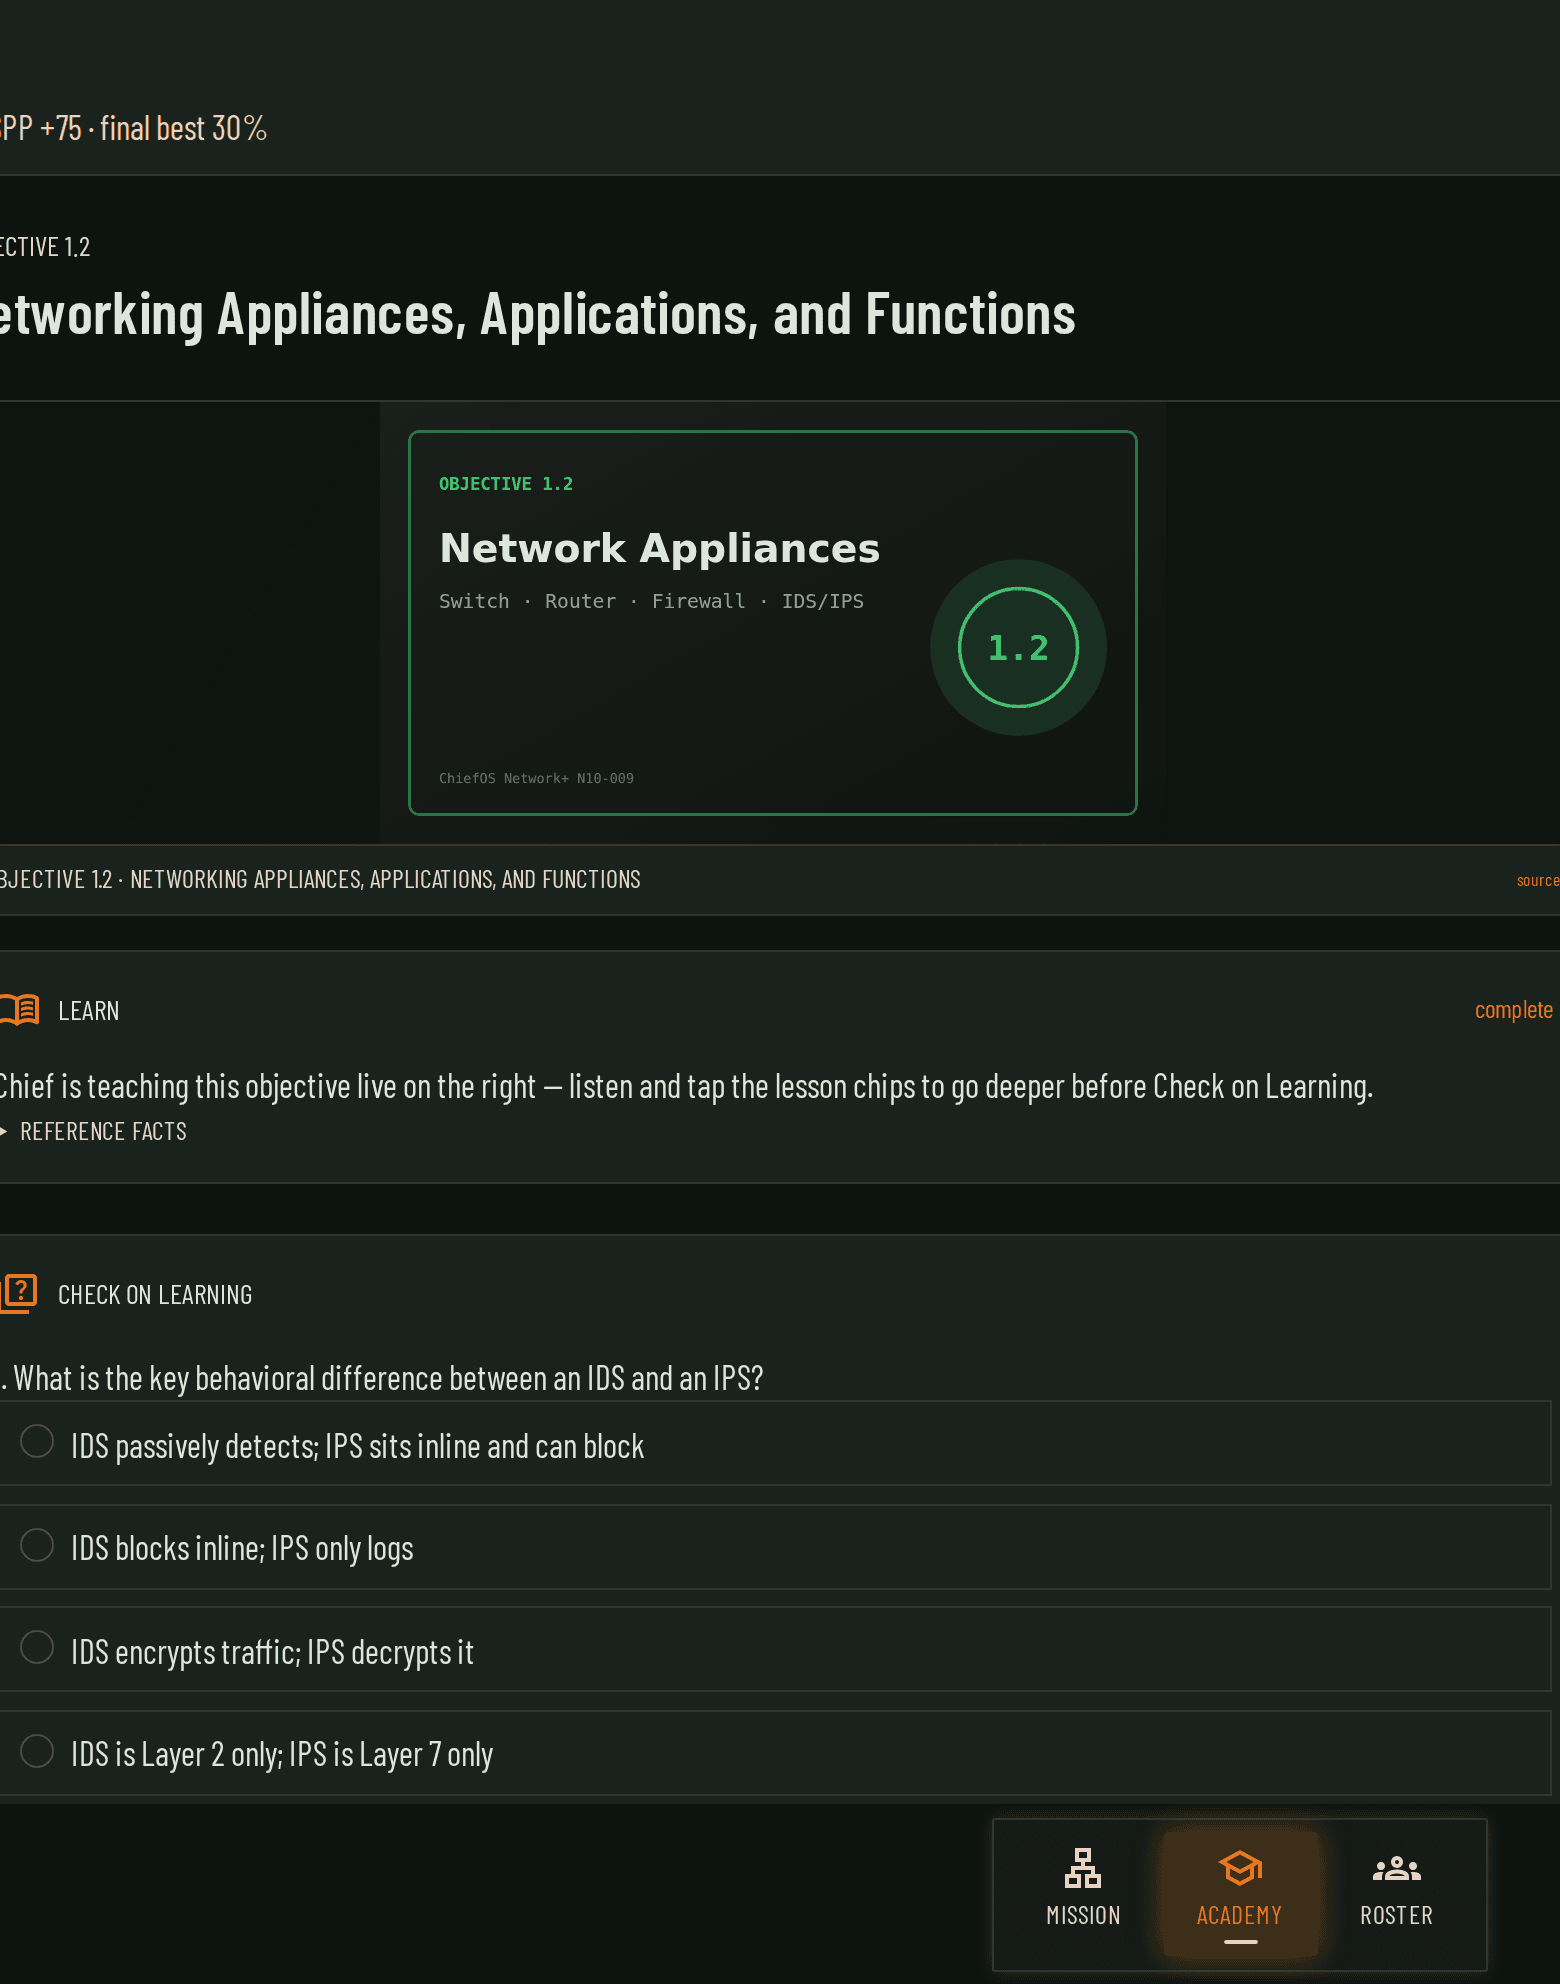Screen dimensions: 1560x1984
Task: Click the MISSION tab label
Action: coord(1083,1915)
